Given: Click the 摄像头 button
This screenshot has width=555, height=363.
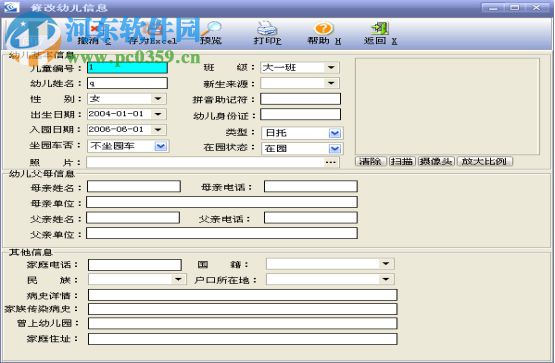Looking at the screenshot, I should tap(436, 161).
